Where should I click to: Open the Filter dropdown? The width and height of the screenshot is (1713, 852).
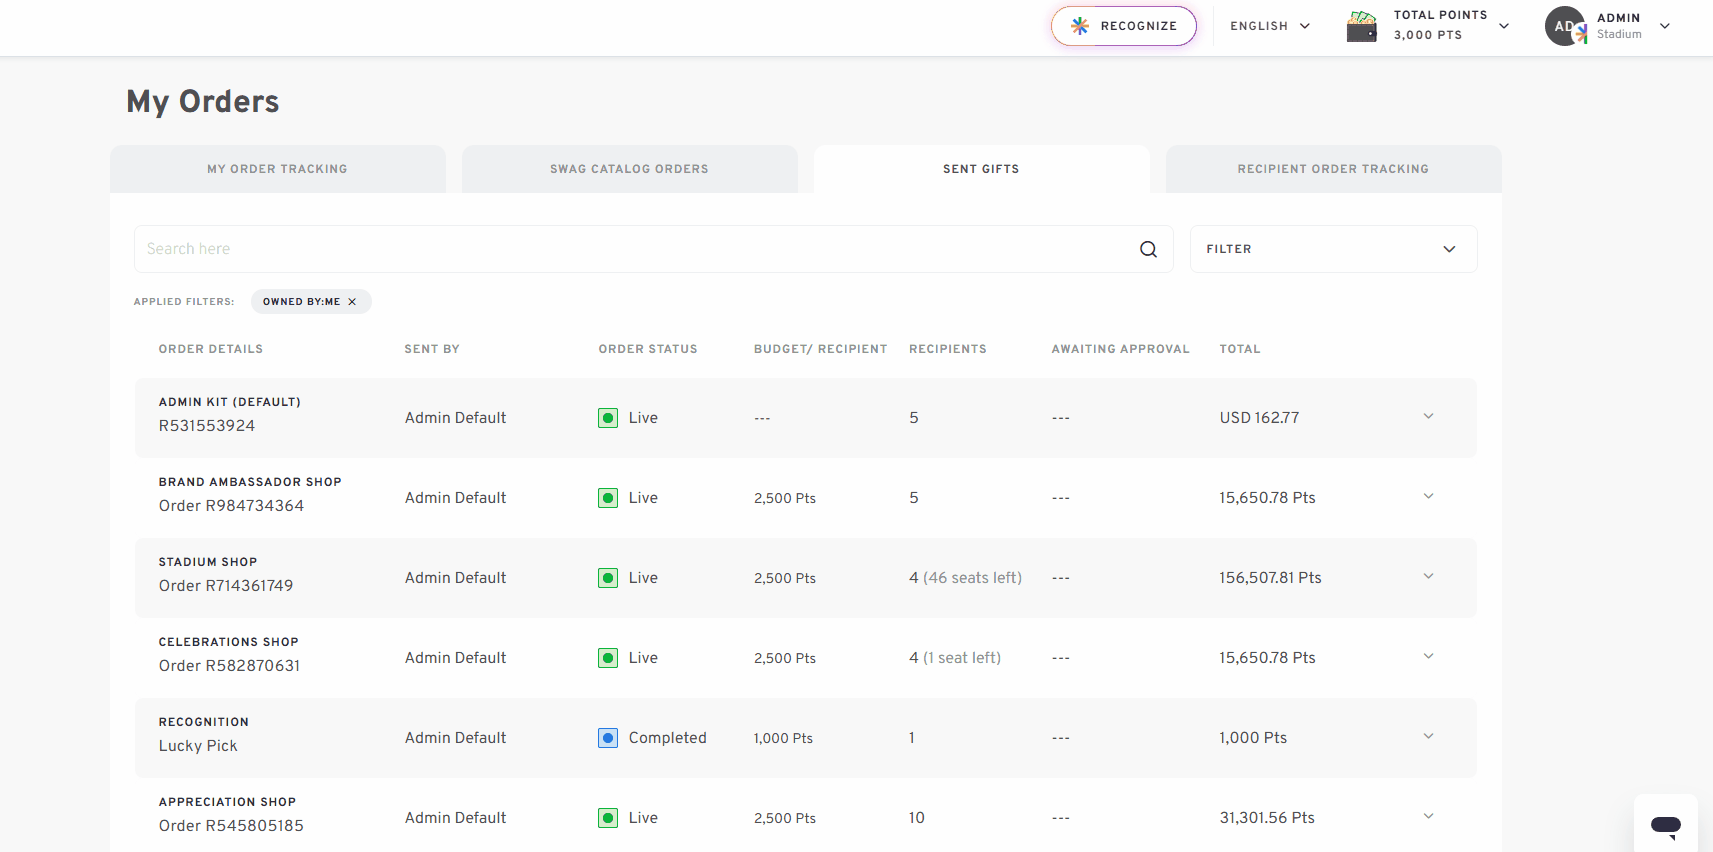tap(1333, 249)
